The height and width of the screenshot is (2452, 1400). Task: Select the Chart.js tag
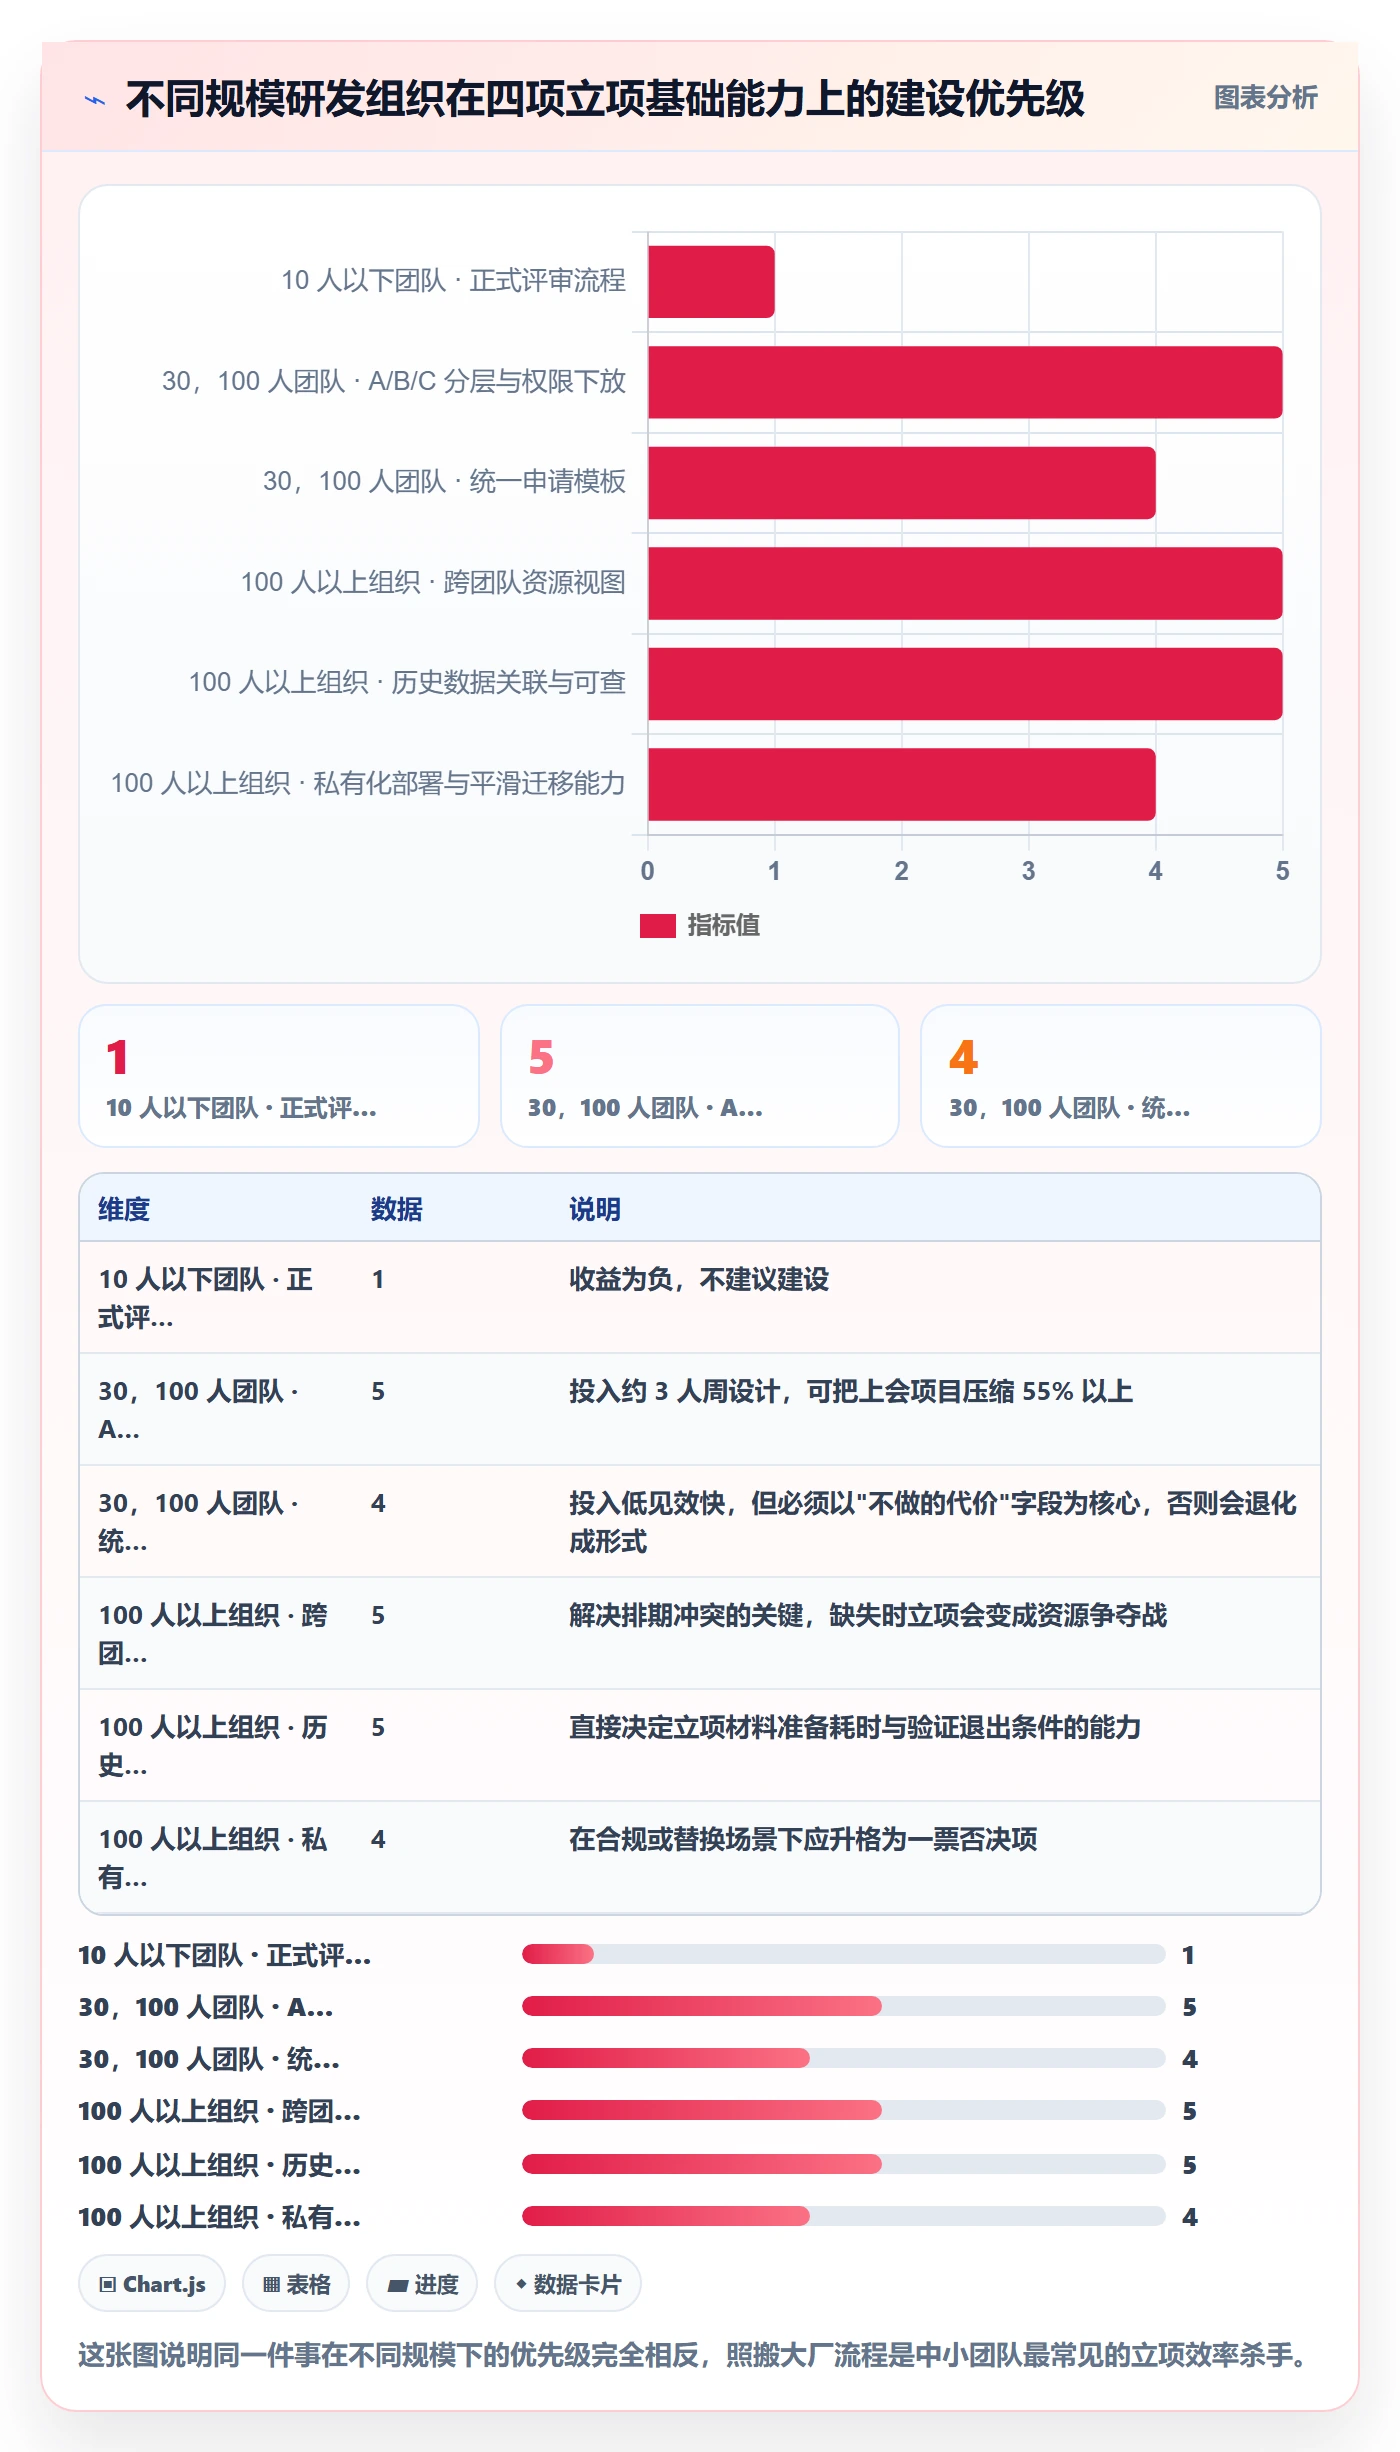pyautogui.click(x=152, y=2284)
